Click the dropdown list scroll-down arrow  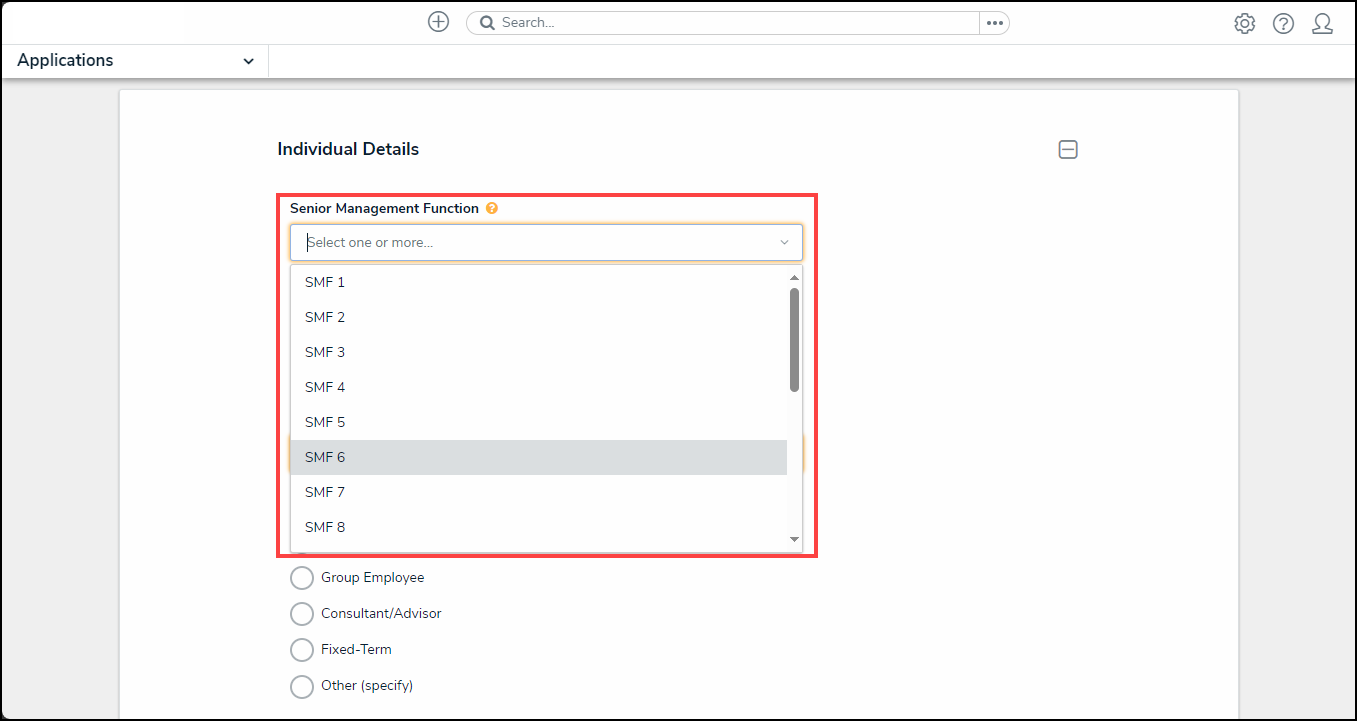pyautogui.click(x=795, y=540)
